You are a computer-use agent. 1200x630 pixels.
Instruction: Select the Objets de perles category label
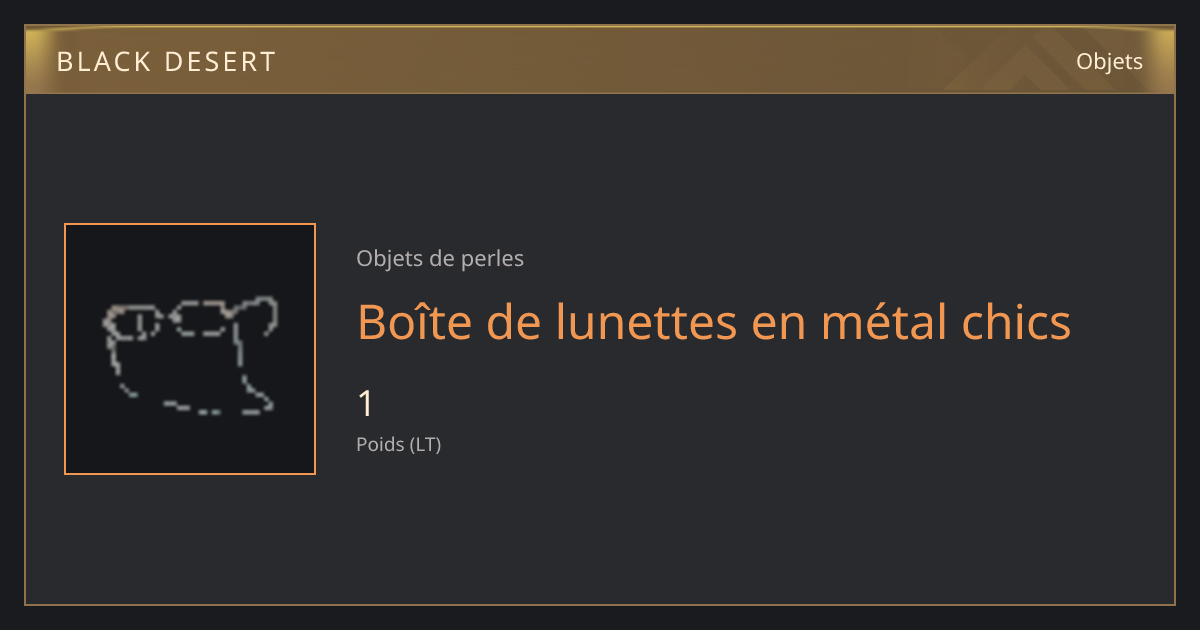[x=440, y=259]
